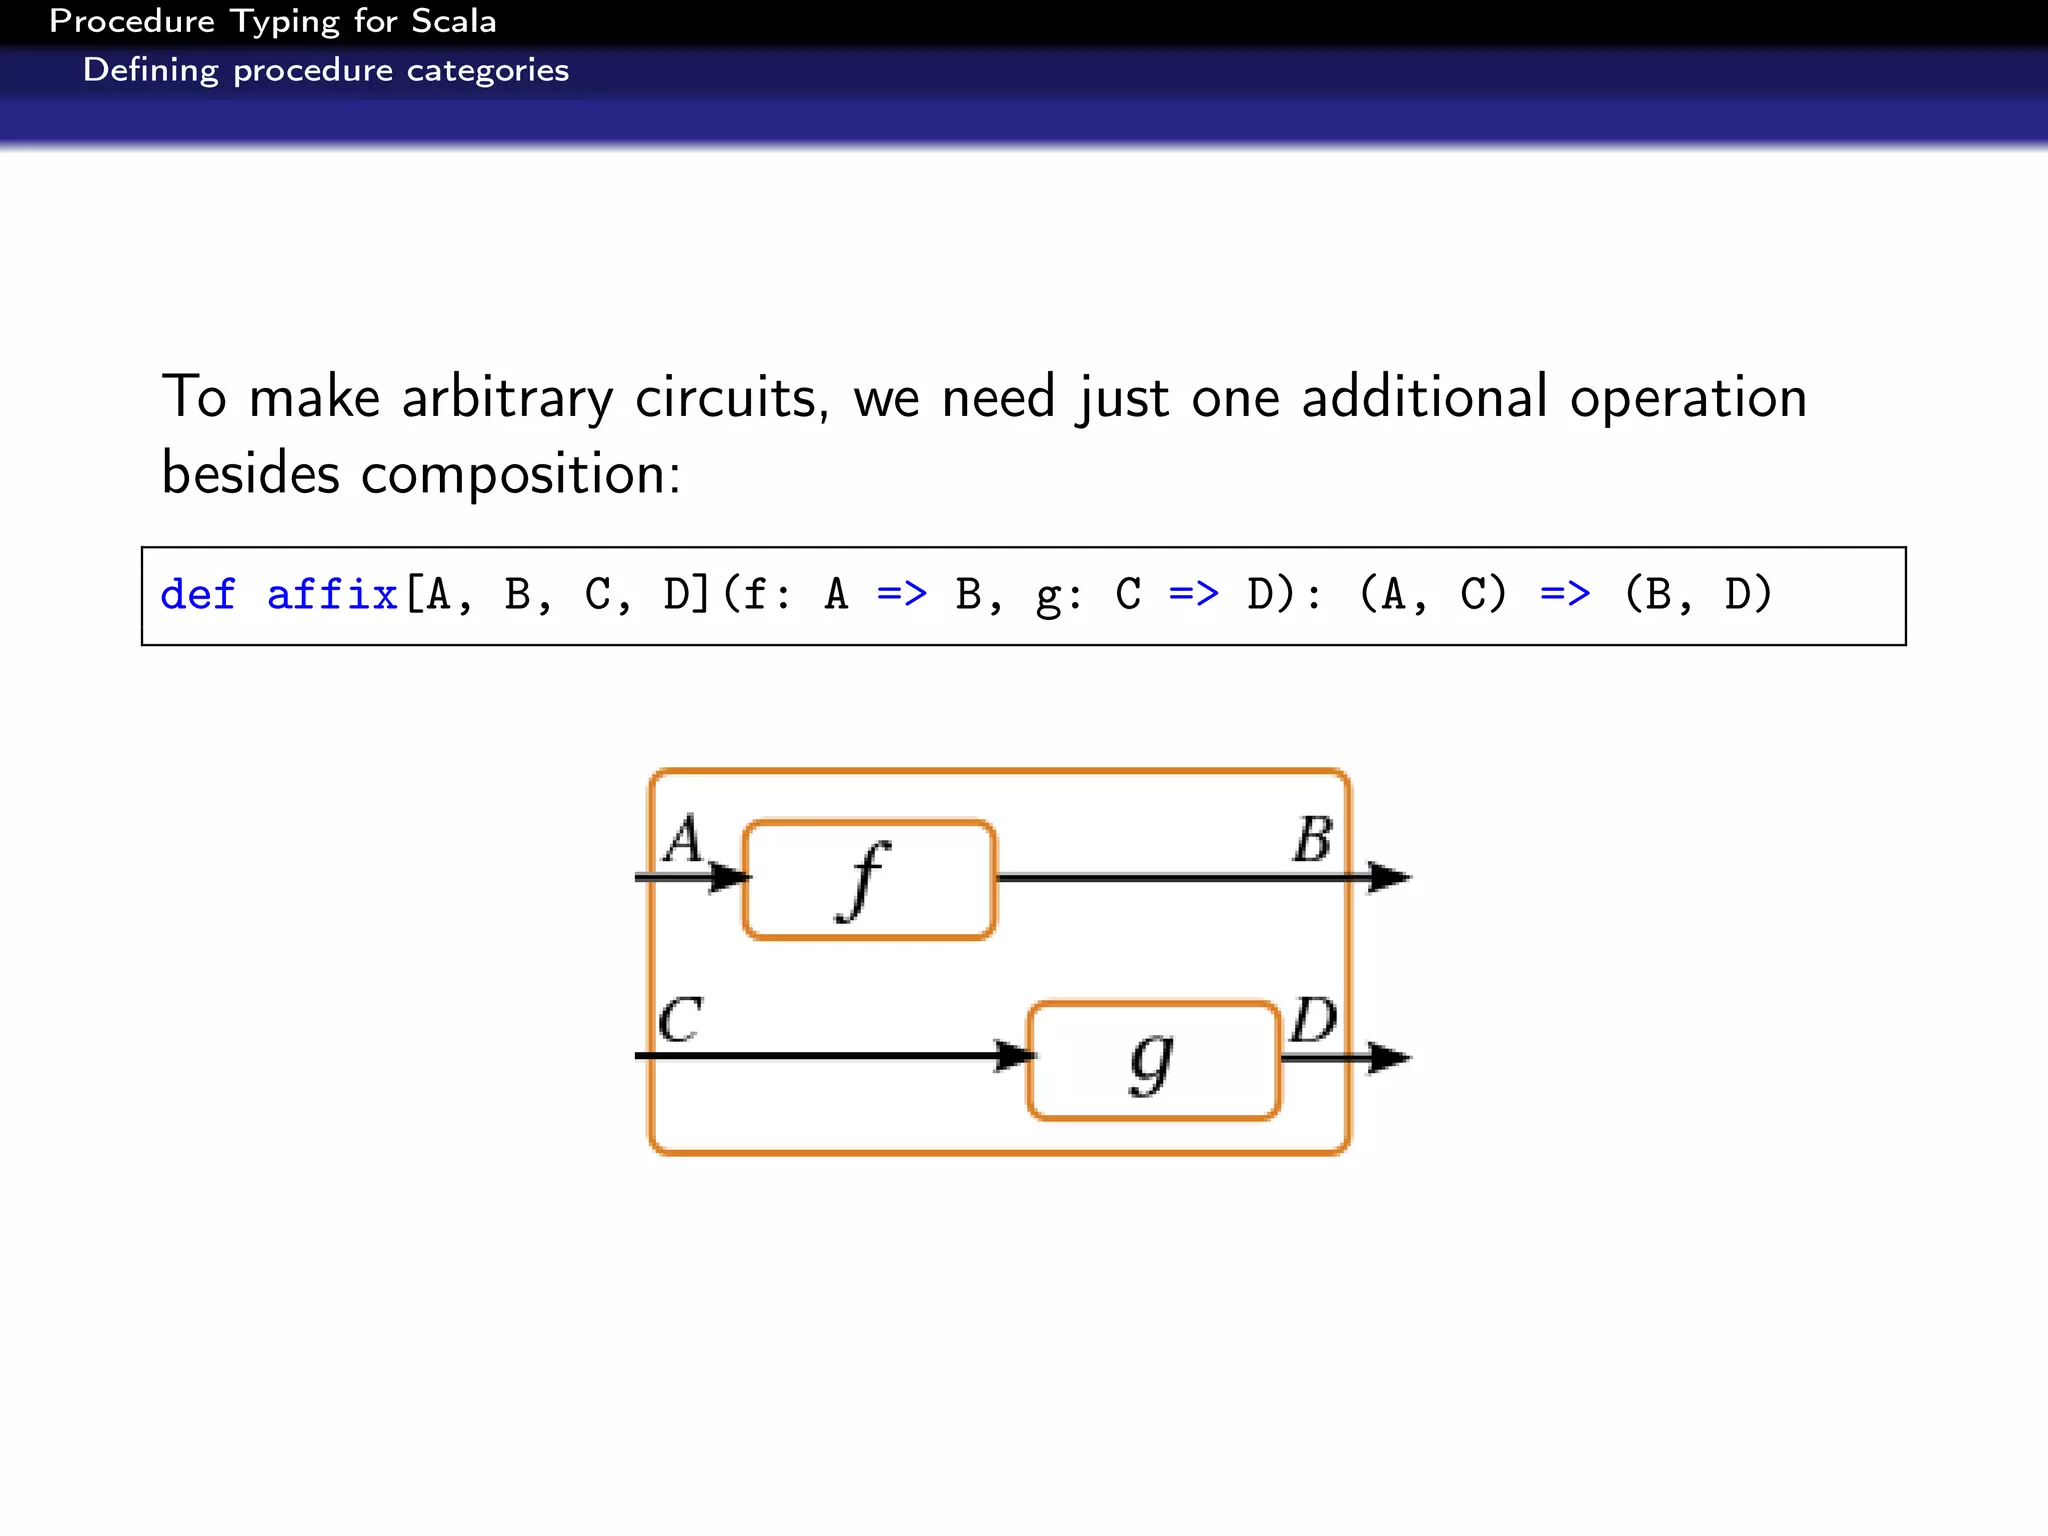The width and height of the screenshot is (2048, 1536).
Task: Click the D output arrowhead on the right
Action: coord(1388,1057)
